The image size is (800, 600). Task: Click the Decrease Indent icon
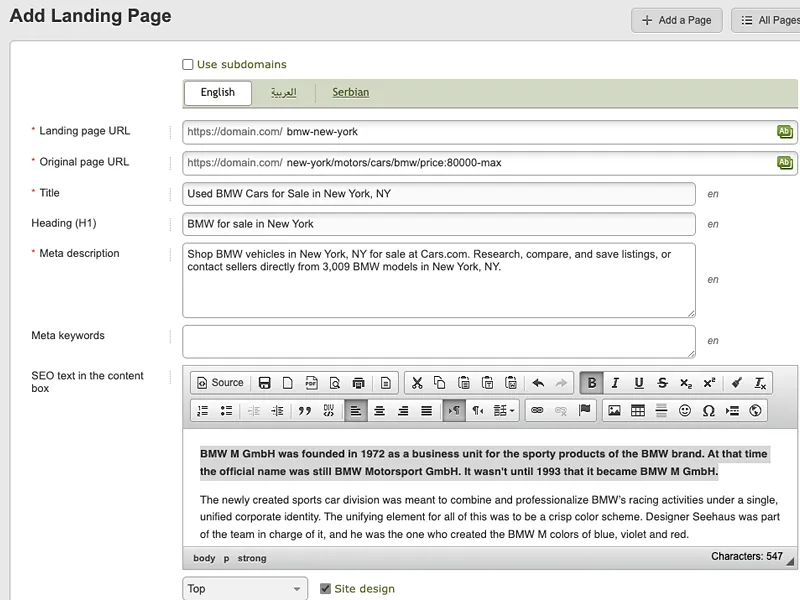(x=254, y=410)
